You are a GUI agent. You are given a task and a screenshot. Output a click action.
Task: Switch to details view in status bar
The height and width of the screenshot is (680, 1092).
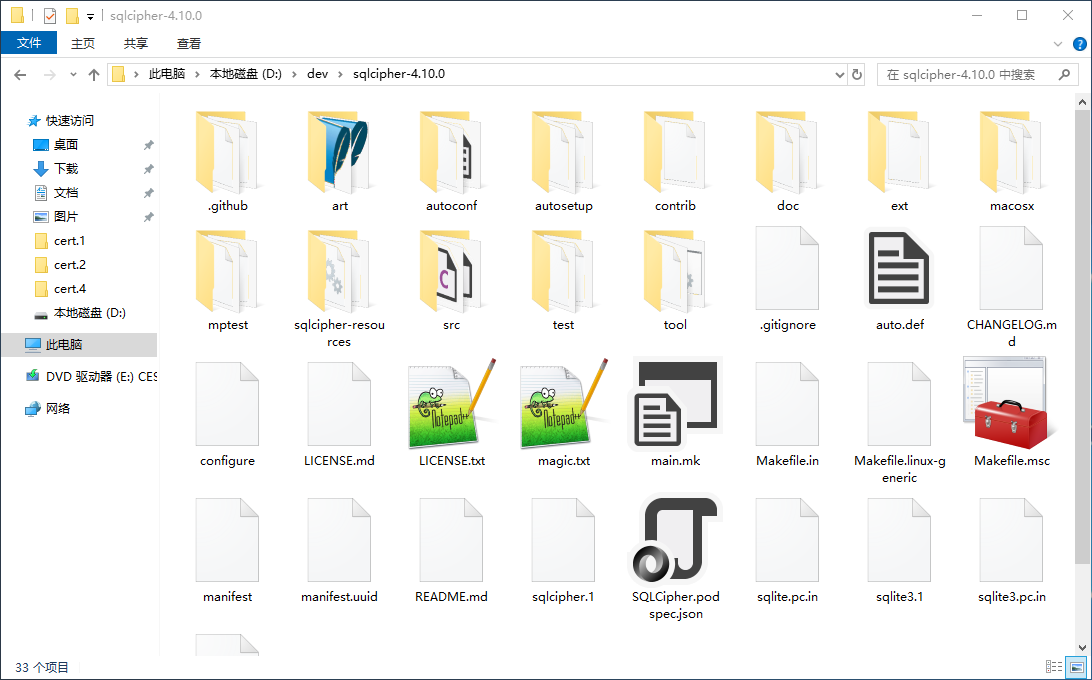point(1053,667)
